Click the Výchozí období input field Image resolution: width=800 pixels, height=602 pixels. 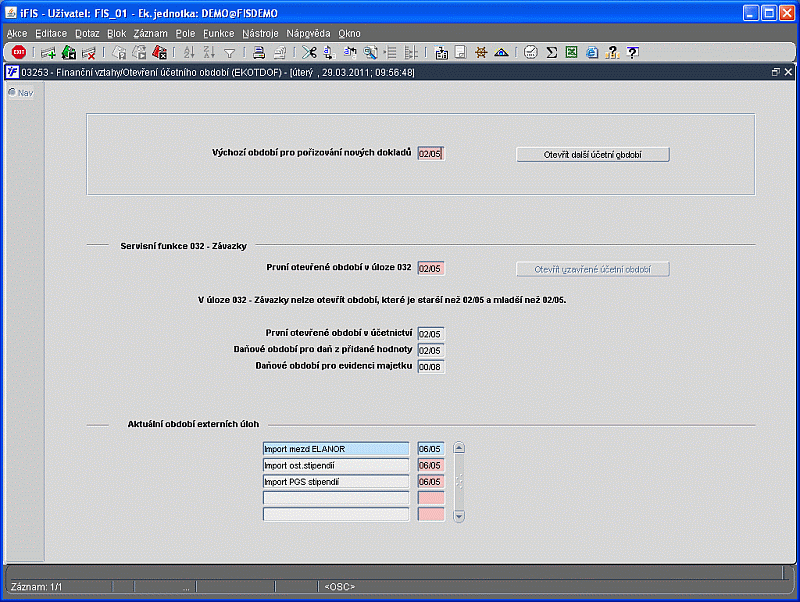[x=431, y=154]
